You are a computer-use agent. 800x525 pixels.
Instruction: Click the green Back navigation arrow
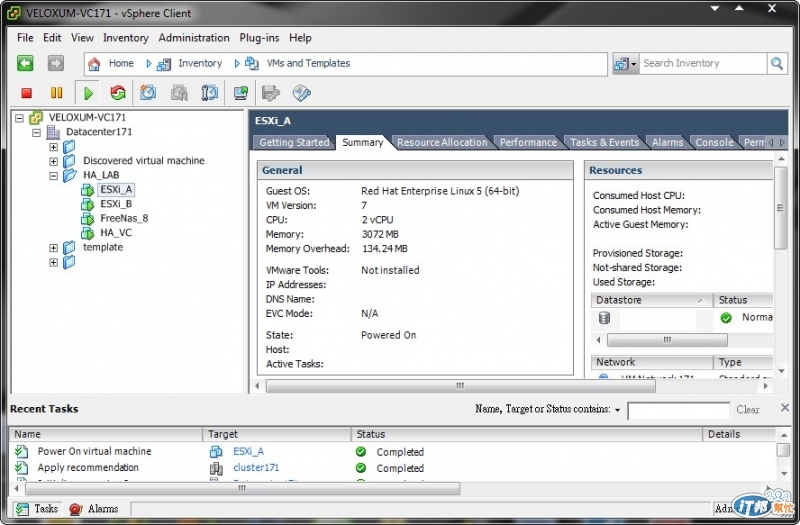[x=25, y=63]
